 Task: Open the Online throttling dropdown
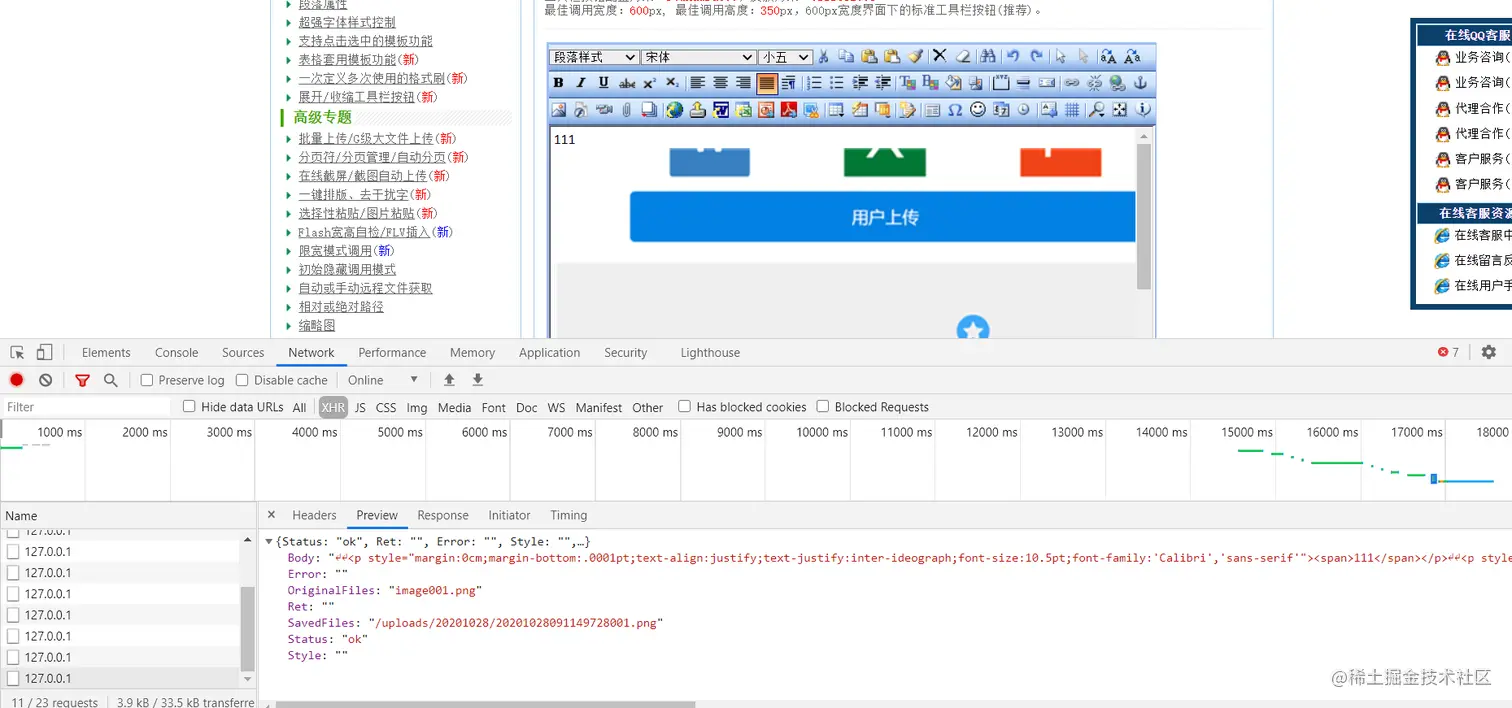pos(383,380)
